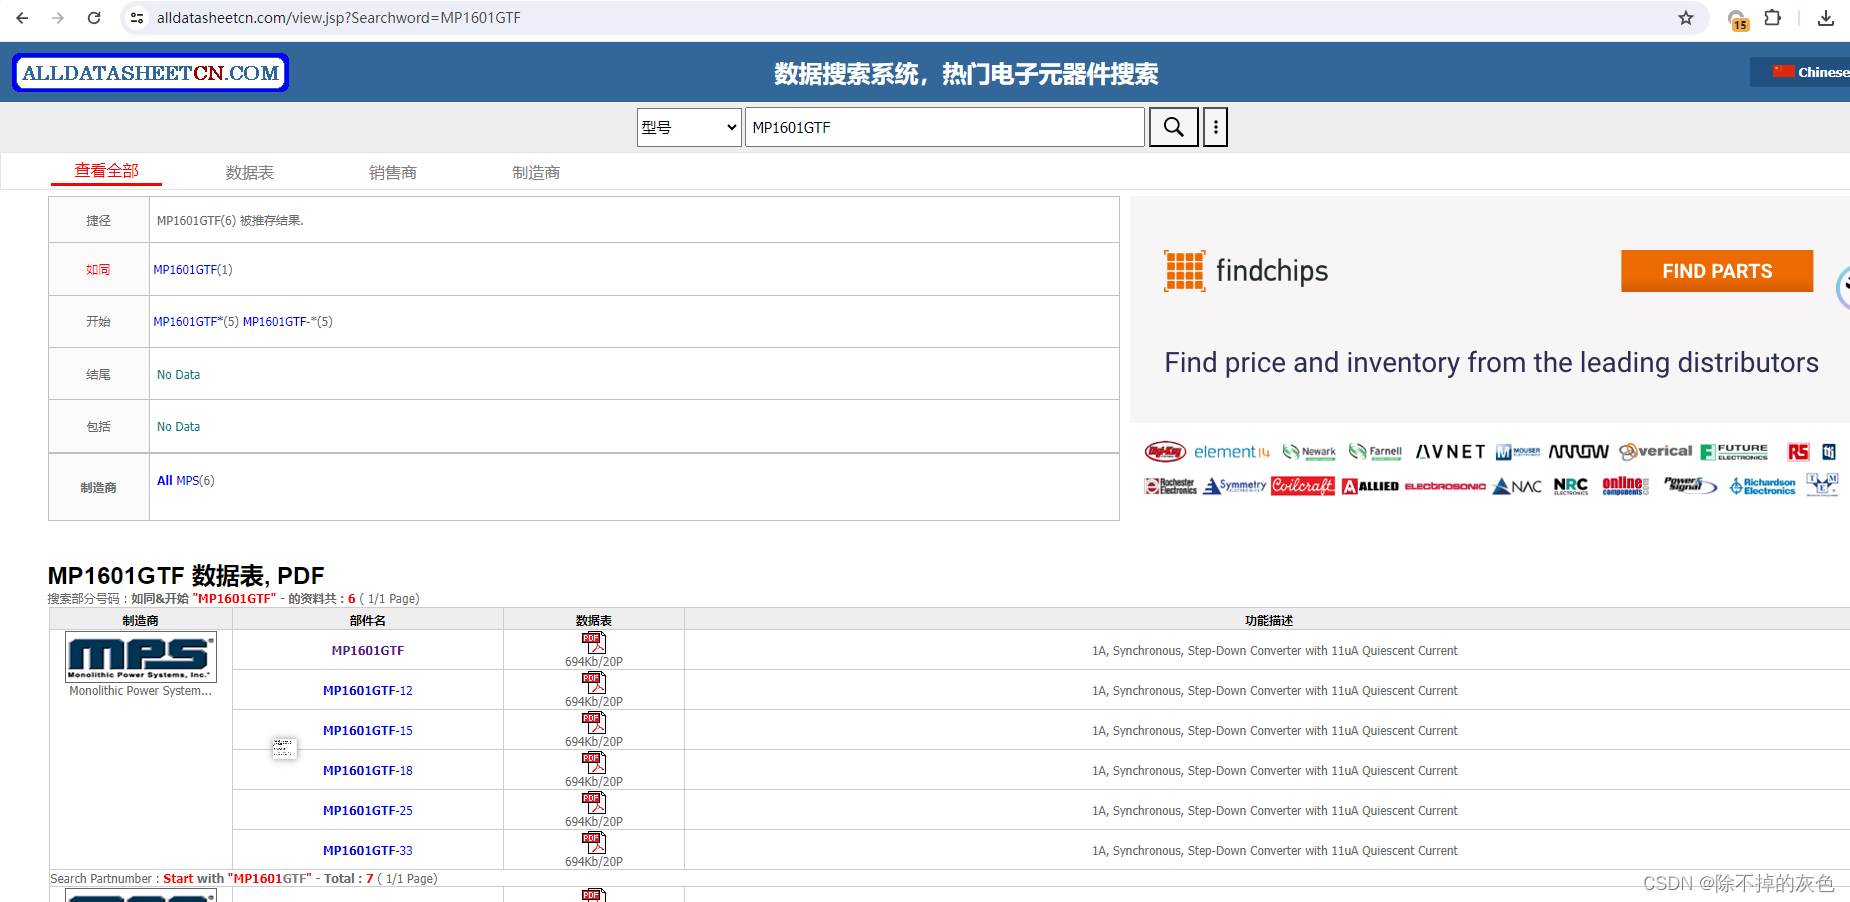
Task: Click the MP1601GTF search input field
Action: [x=945, y=127]
